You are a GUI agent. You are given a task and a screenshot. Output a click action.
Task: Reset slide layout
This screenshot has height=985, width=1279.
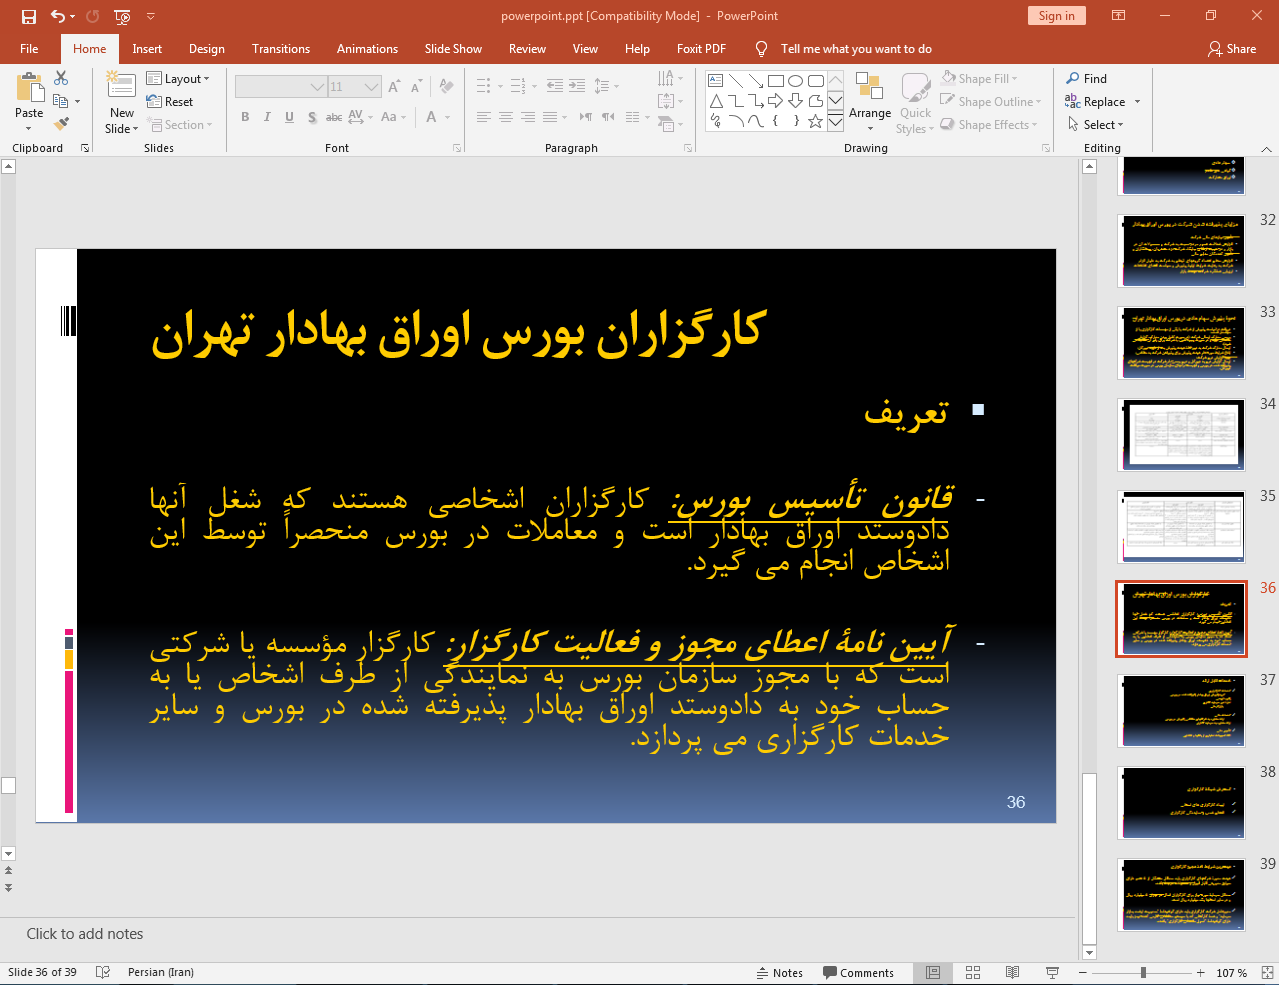[x=170, y=102]
